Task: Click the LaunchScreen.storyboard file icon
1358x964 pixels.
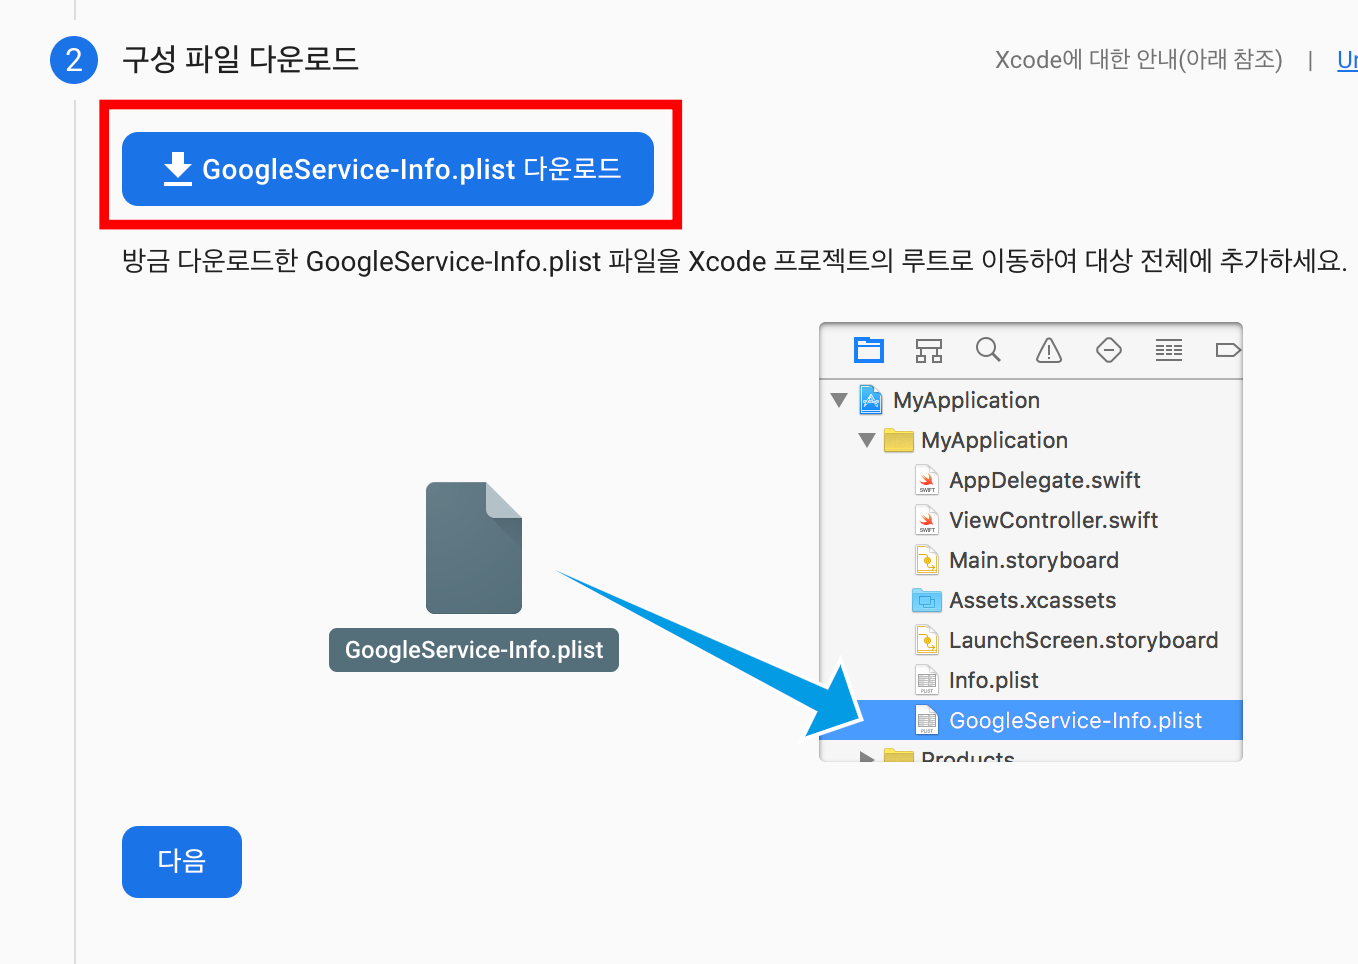Action: click(x=927, y=640)
